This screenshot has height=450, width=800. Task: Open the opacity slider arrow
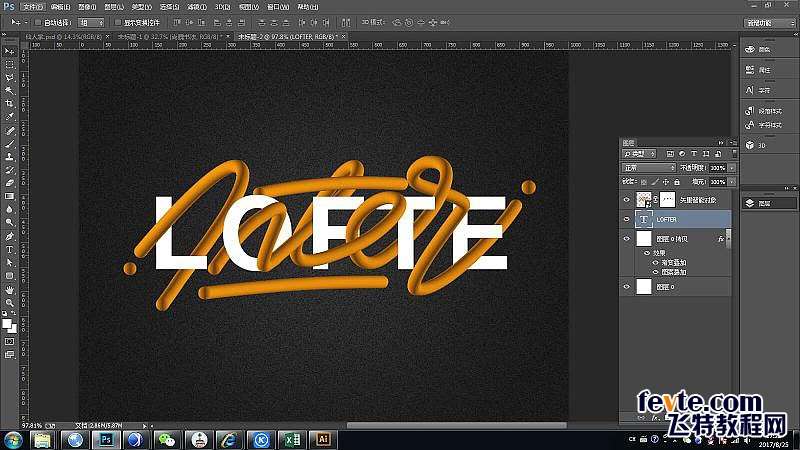click(x=732, y=167)
